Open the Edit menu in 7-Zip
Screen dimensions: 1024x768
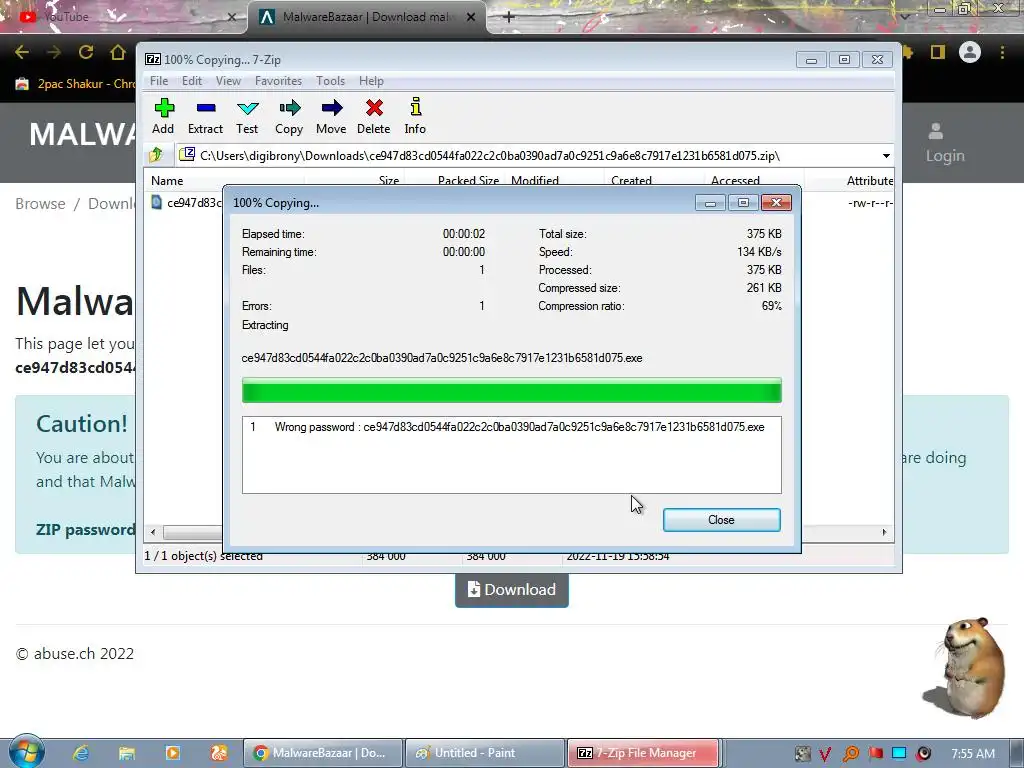point(191,81)
